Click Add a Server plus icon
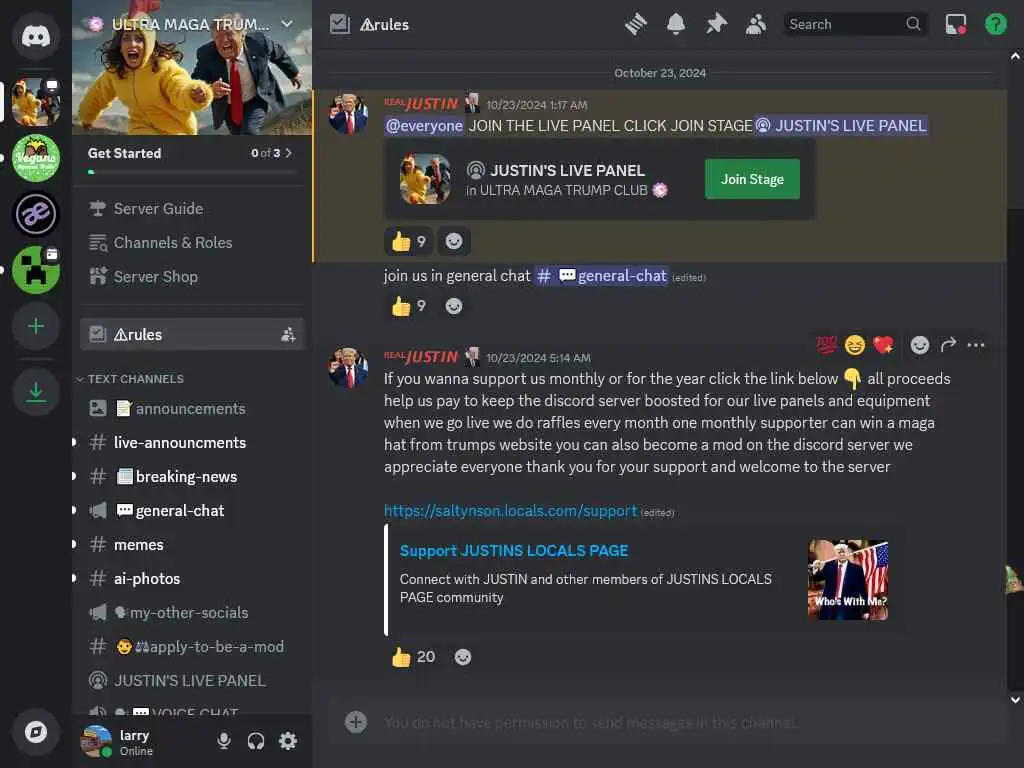The width and height of the screenshot is (1024, 768). tap(36, 326)
